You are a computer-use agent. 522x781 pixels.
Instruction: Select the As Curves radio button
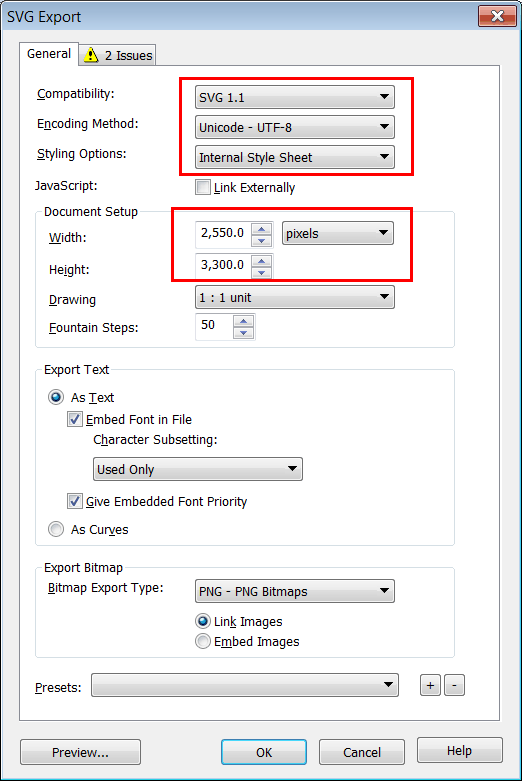[56, 529]
